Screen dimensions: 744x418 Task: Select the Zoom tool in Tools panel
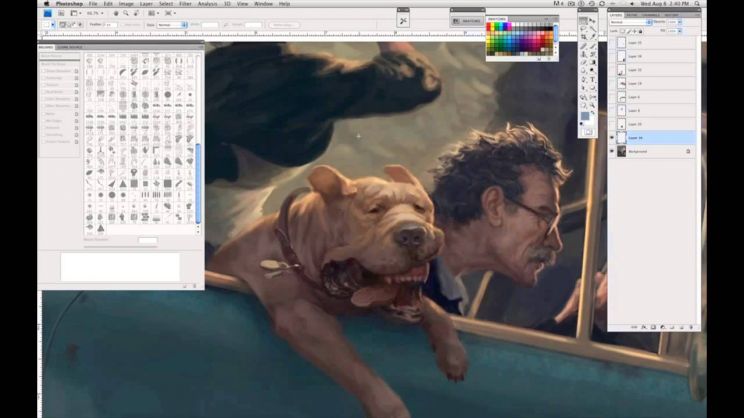click(x=593, y=105)
